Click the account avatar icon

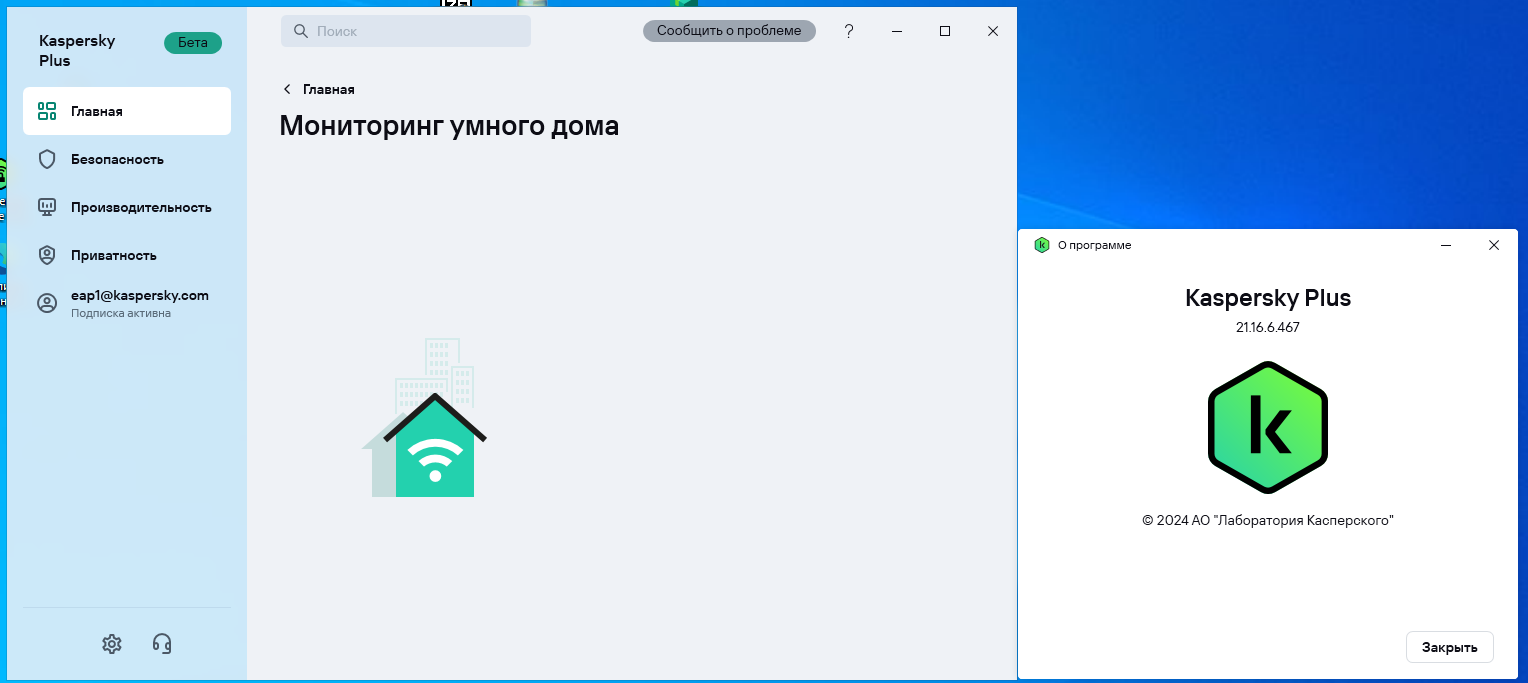(47, 303)
